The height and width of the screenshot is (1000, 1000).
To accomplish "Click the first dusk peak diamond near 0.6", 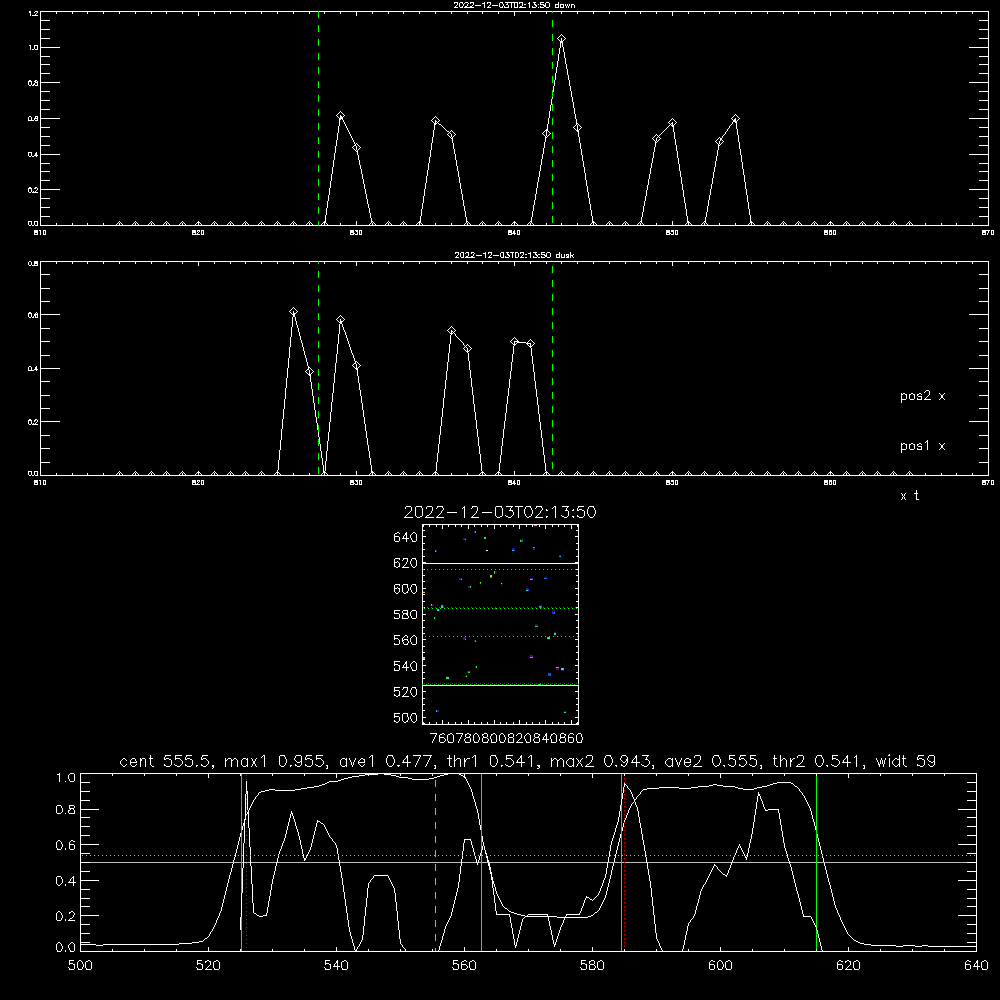I will pyautogui.click(x=293, y=312).
